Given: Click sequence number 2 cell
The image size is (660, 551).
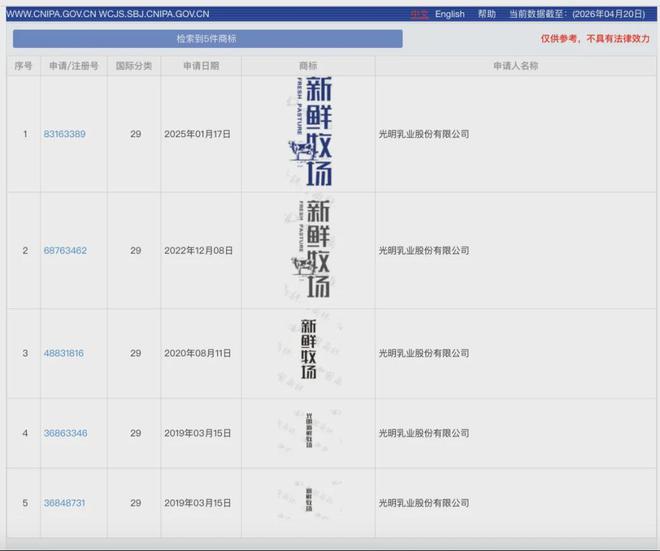Looking at the screenshot, I should coord(25,250).
